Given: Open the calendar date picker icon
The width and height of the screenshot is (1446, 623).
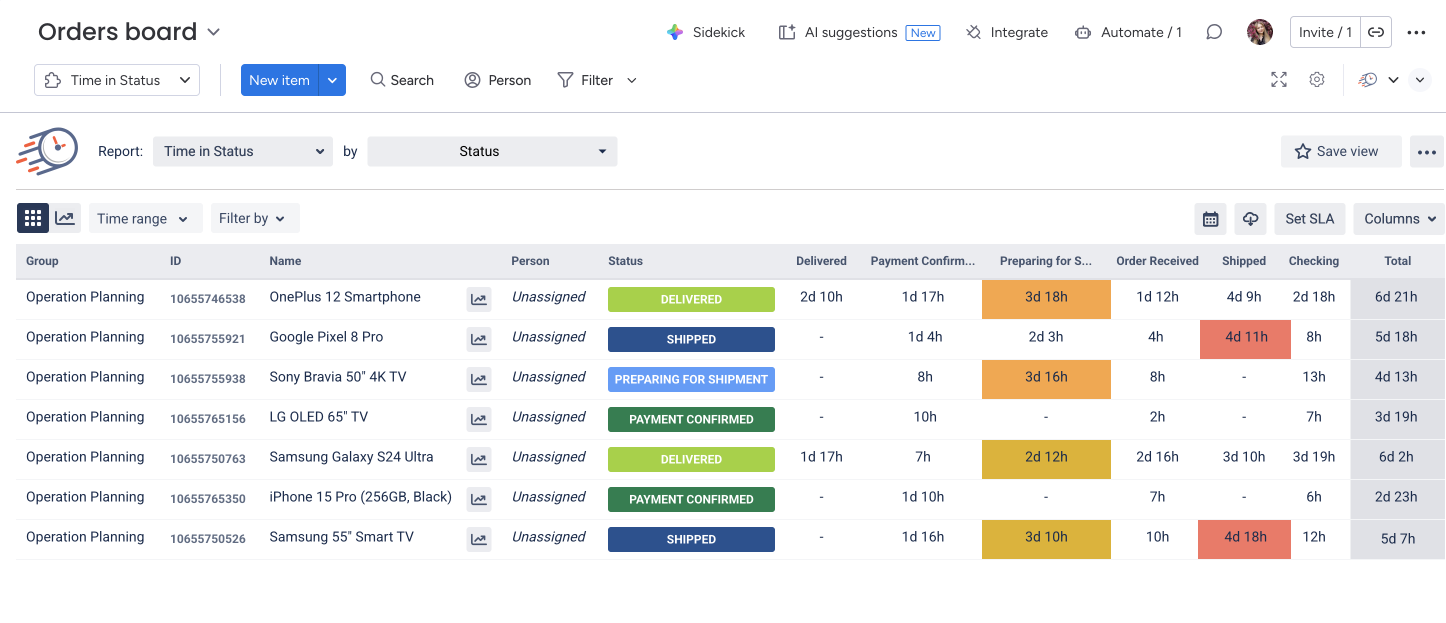Looking at the screenshot, I should click(1210, 219).
